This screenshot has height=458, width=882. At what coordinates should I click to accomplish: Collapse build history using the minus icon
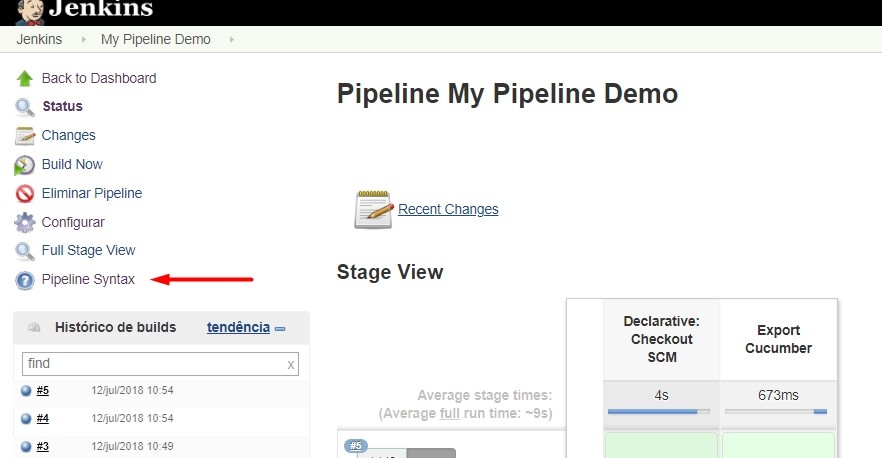click(x=280, y=329)
